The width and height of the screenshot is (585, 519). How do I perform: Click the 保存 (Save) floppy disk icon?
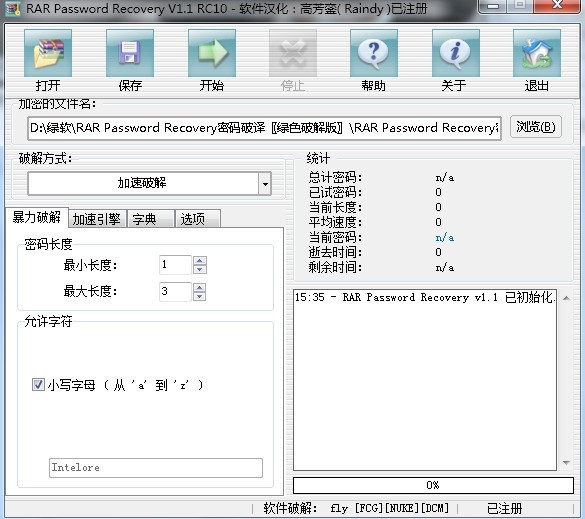[x=130, y=53]
